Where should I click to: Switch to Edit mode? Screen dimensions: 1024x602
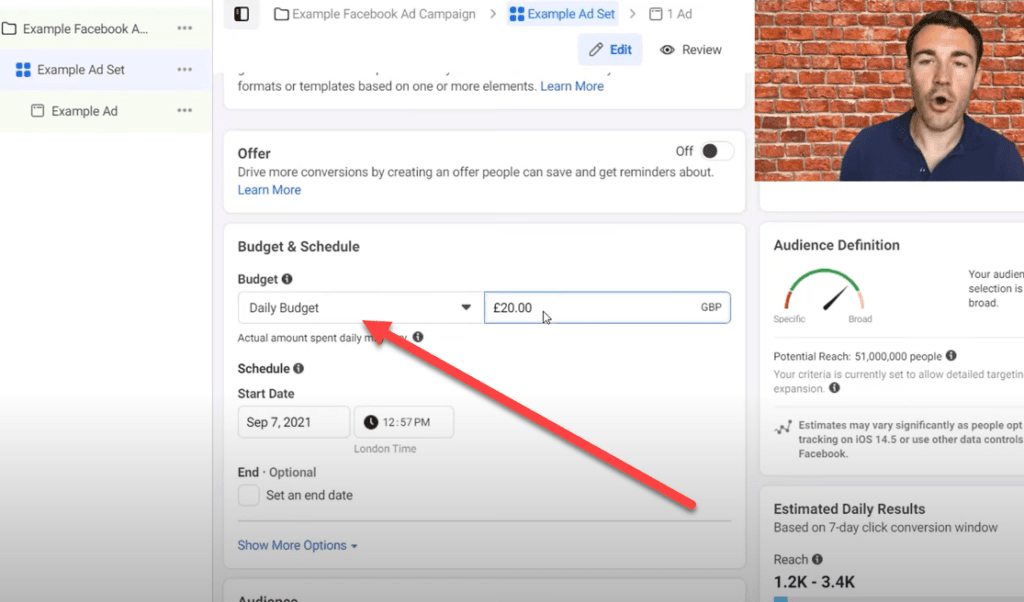pyautogui.click(x=610, y=50)
